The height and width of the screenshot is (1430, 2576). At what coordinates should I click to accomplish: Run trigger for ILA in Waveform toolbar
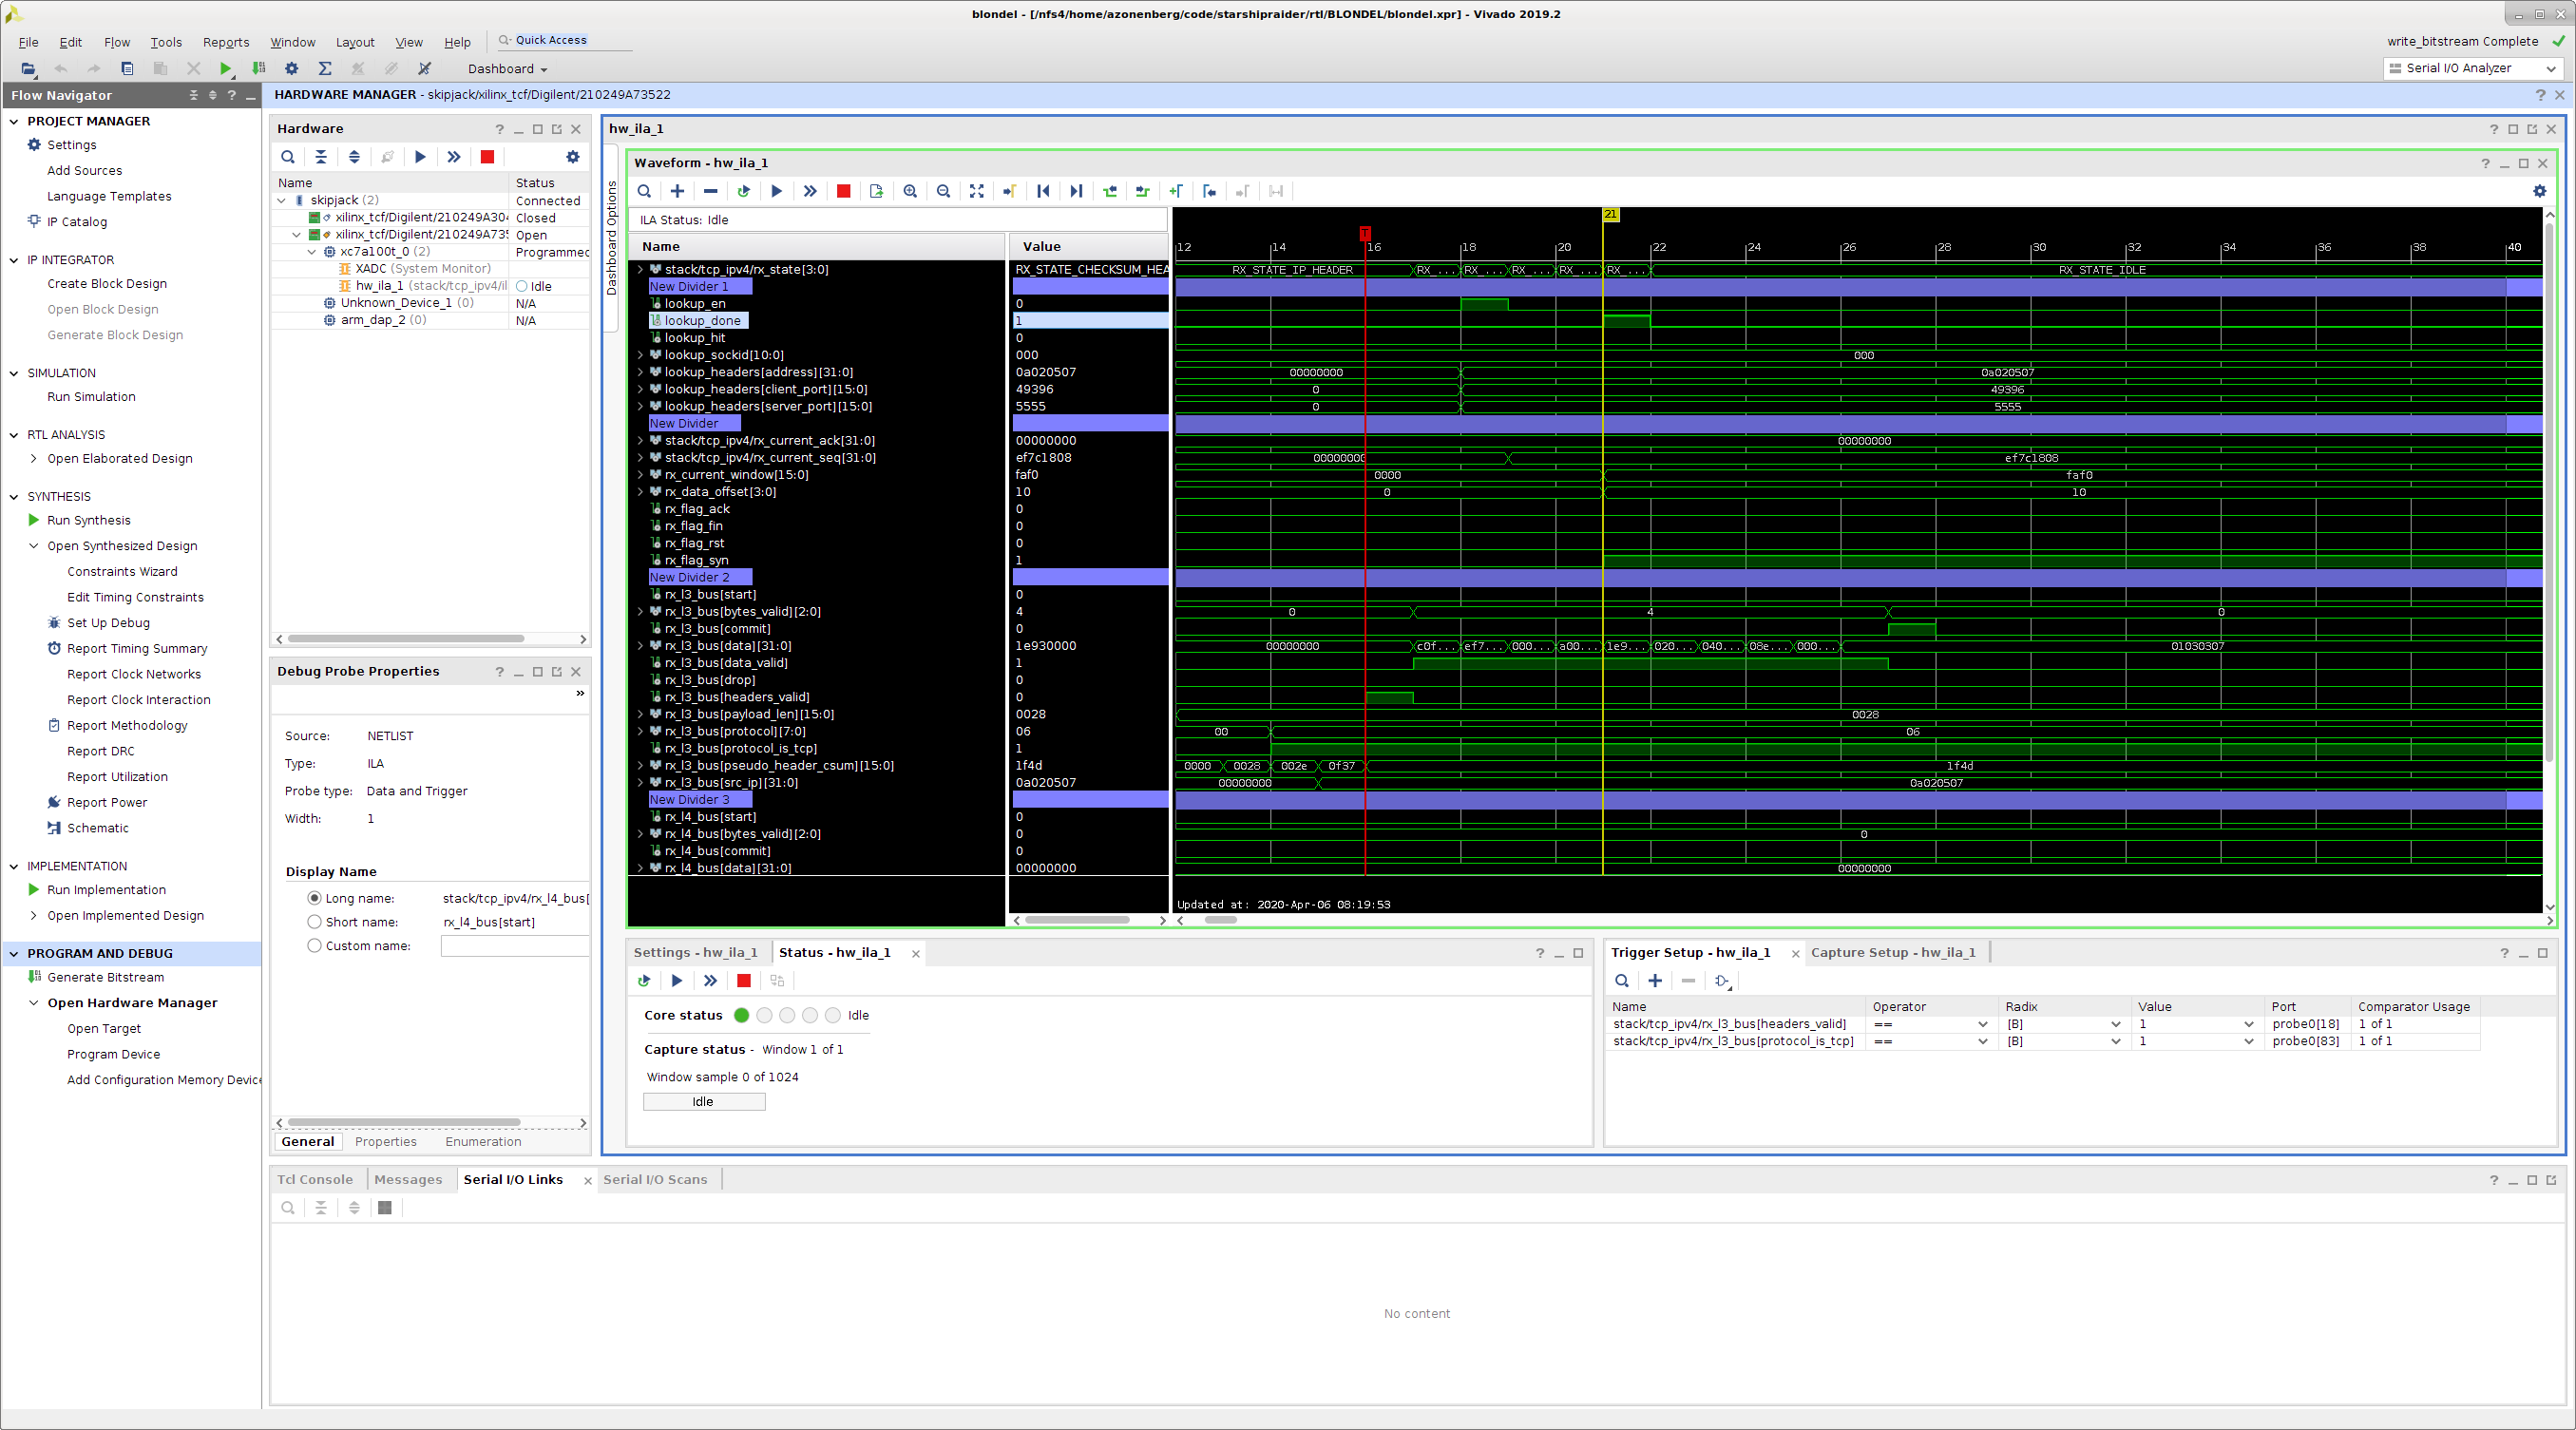(x=777, y=191)
